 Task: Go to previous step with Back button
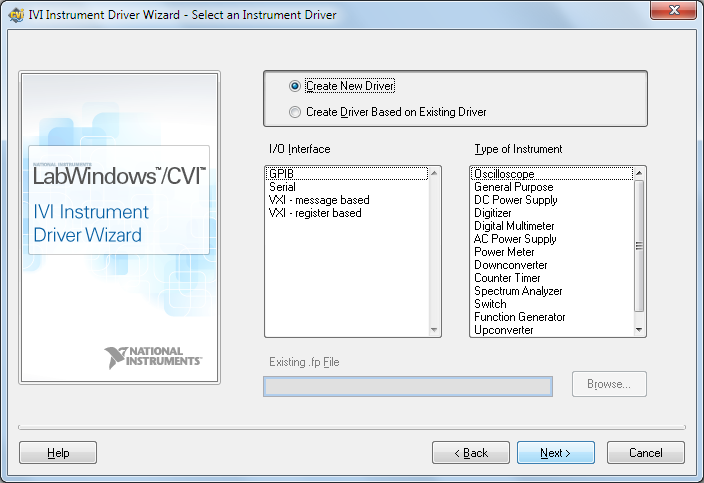(470, 453)
